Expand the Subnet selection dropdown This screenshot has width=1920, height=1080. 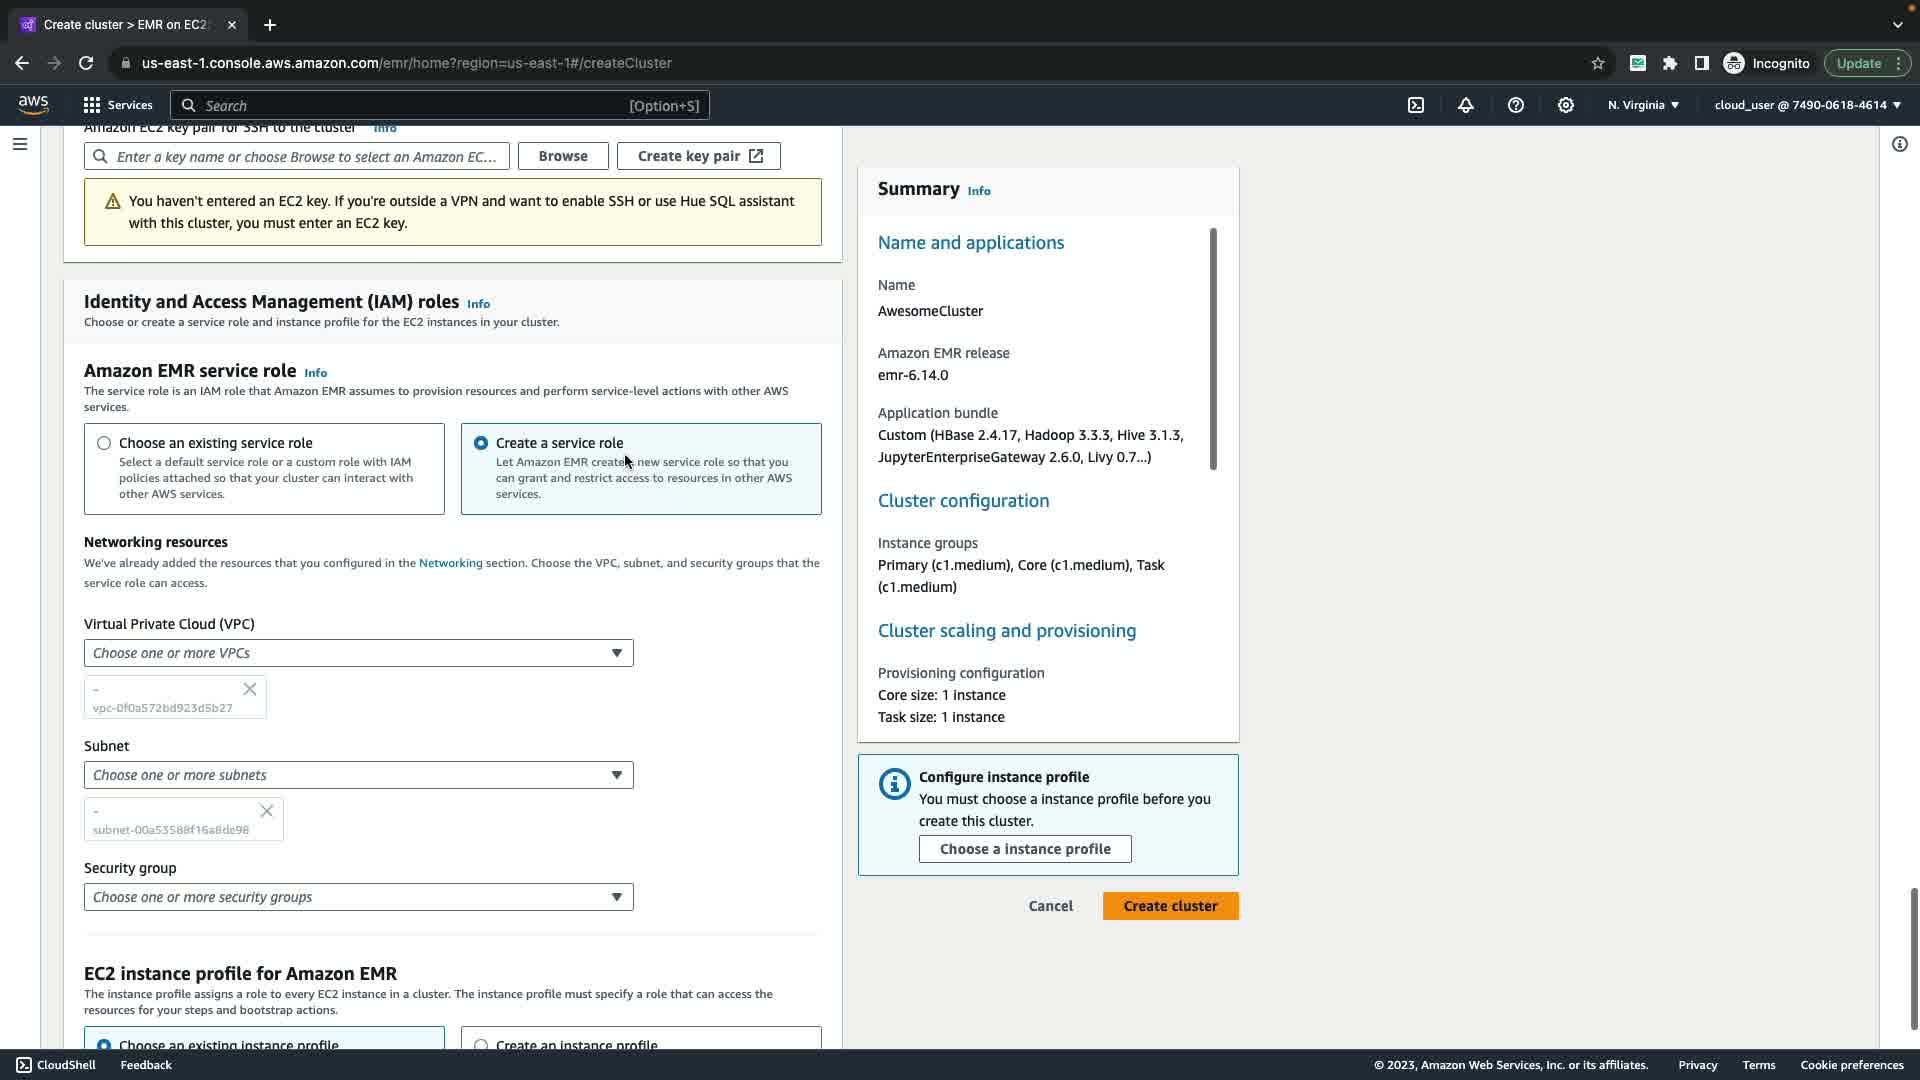tap(358, 775)
